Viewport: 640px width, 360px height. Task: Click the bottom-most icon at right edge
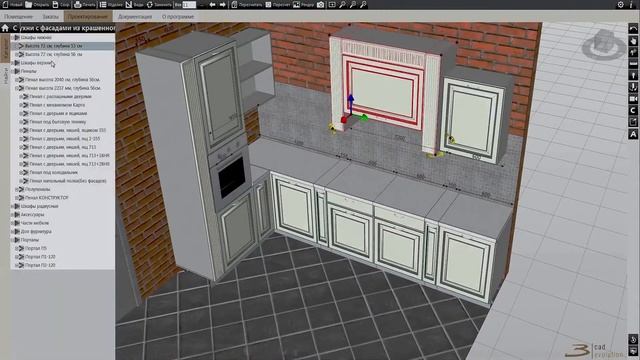[633, 350]
